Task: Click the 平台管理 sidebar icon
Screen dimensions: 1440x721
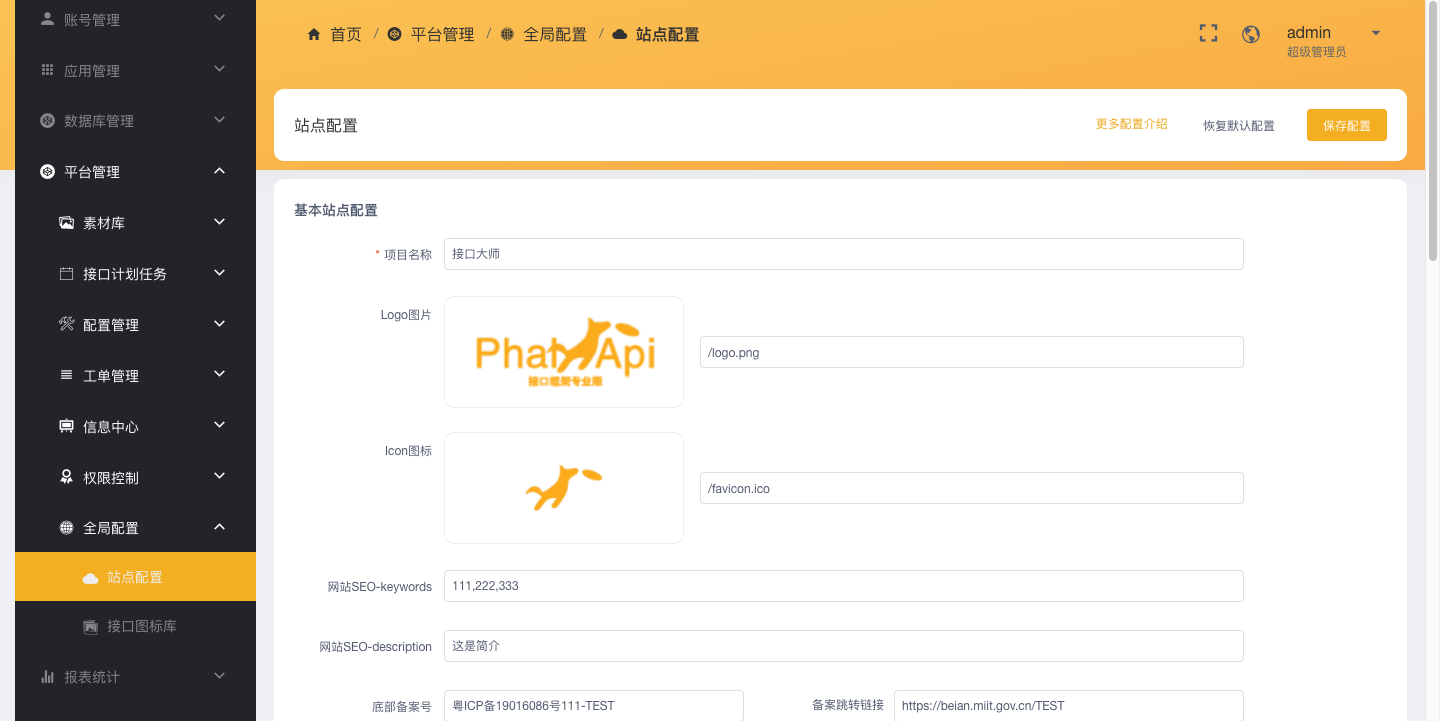Action: tap(47, 172)
